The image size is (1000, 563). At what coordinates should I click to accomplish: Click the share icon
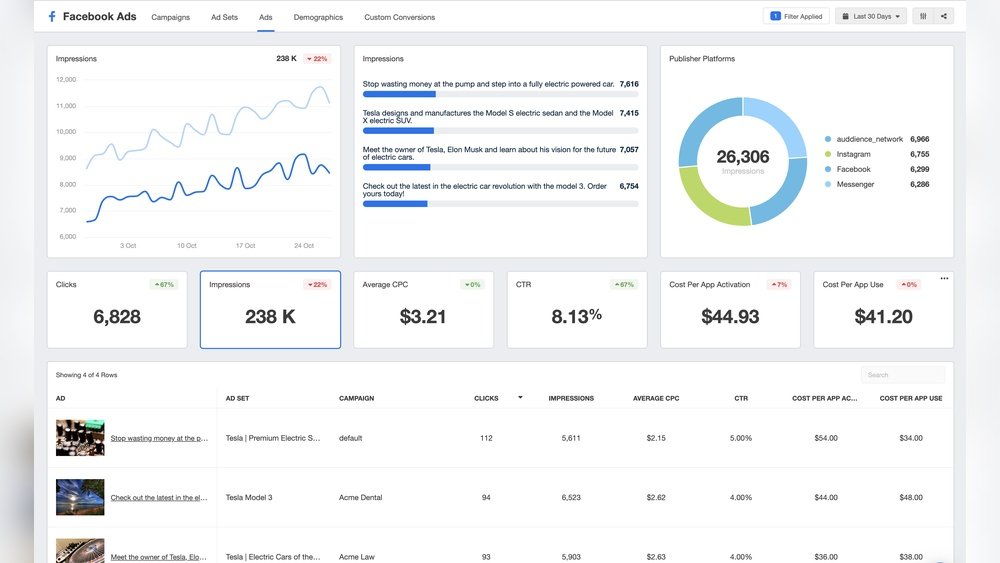tap(944, 17)
